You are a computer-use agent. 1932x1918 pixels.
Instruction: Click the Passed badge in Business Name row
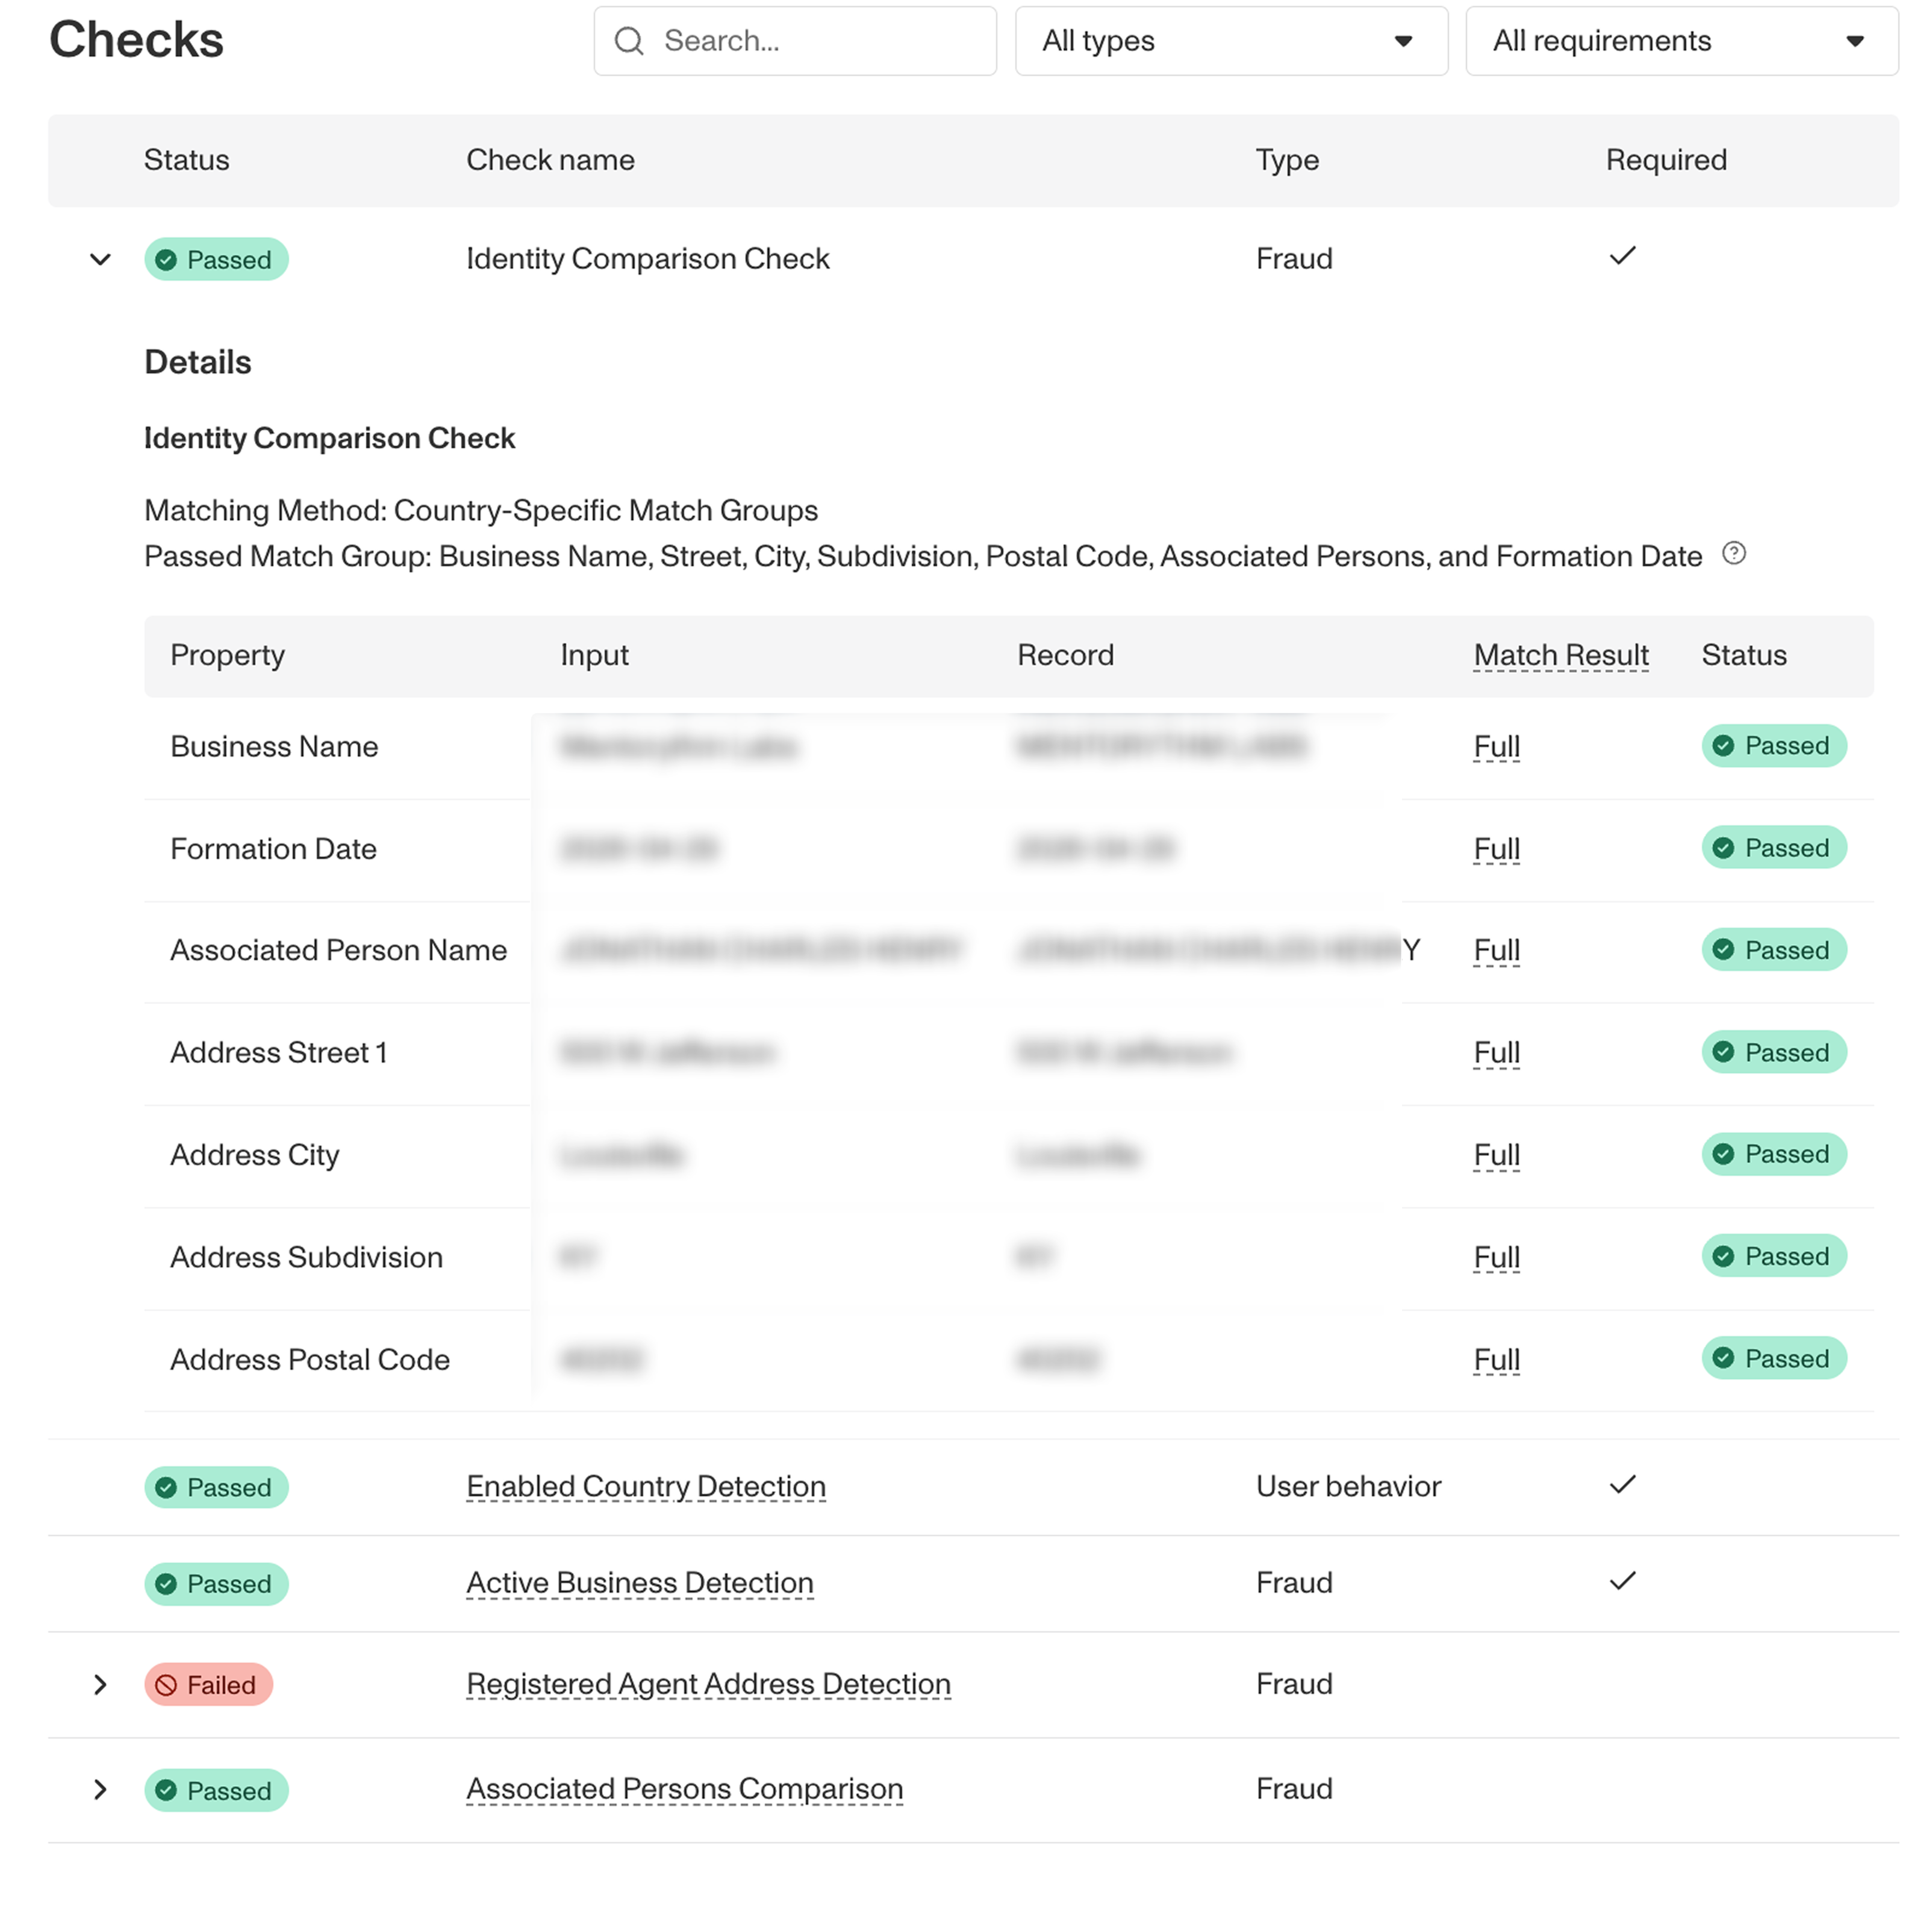pos(1773,746)
